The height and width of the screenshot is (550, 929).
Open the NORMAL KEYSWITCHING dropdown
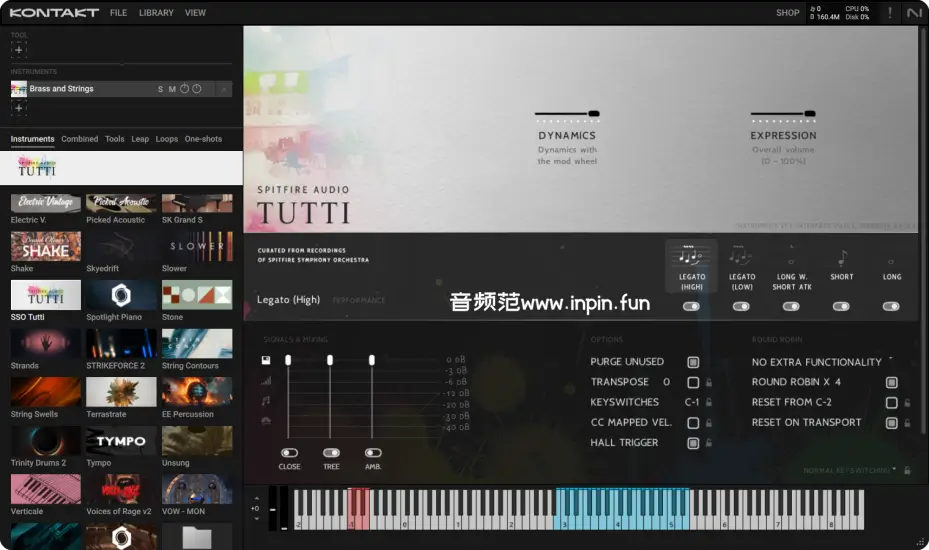click(850, 471)
